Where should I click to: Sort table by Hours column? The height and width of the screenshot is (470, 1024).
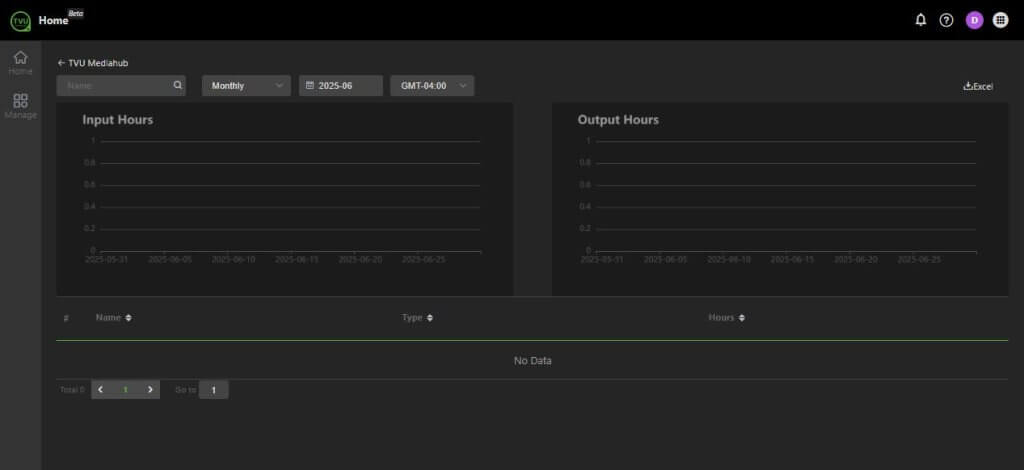[728, 318]
